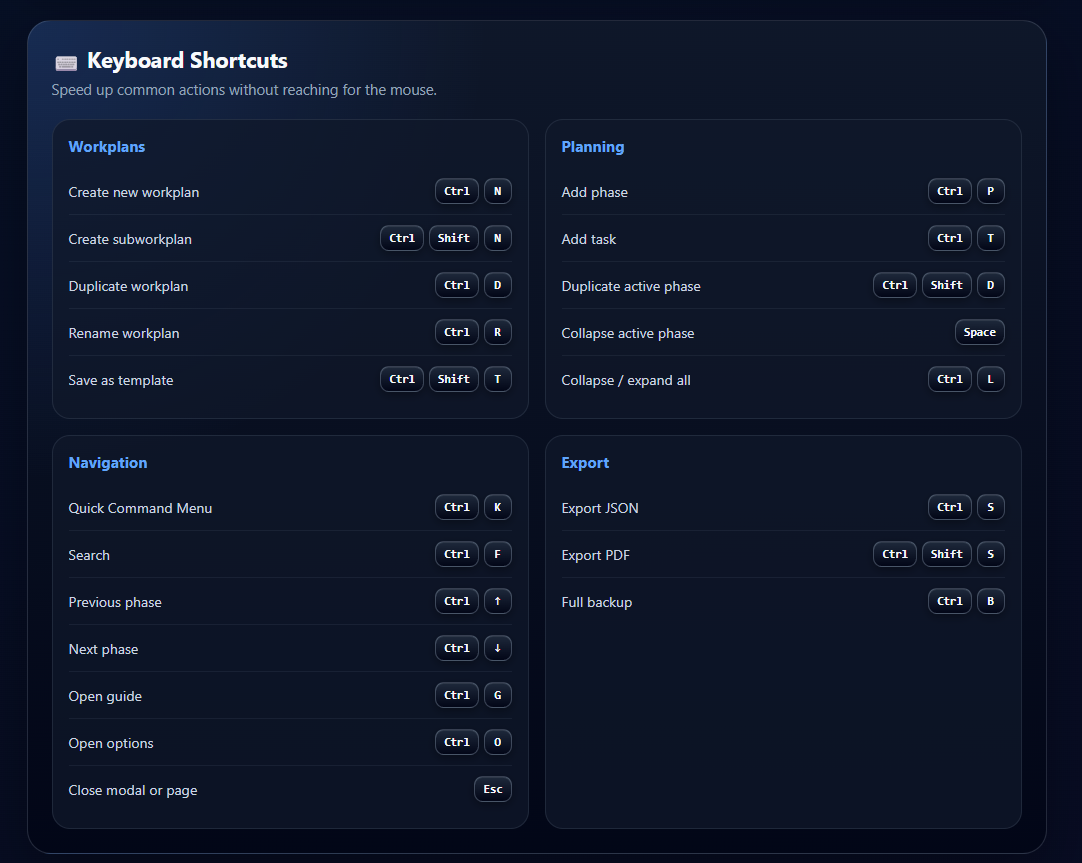Select the 'Duplicate active phase' label
Viewport: 1082px width, 863px height.
coord(631,286)
